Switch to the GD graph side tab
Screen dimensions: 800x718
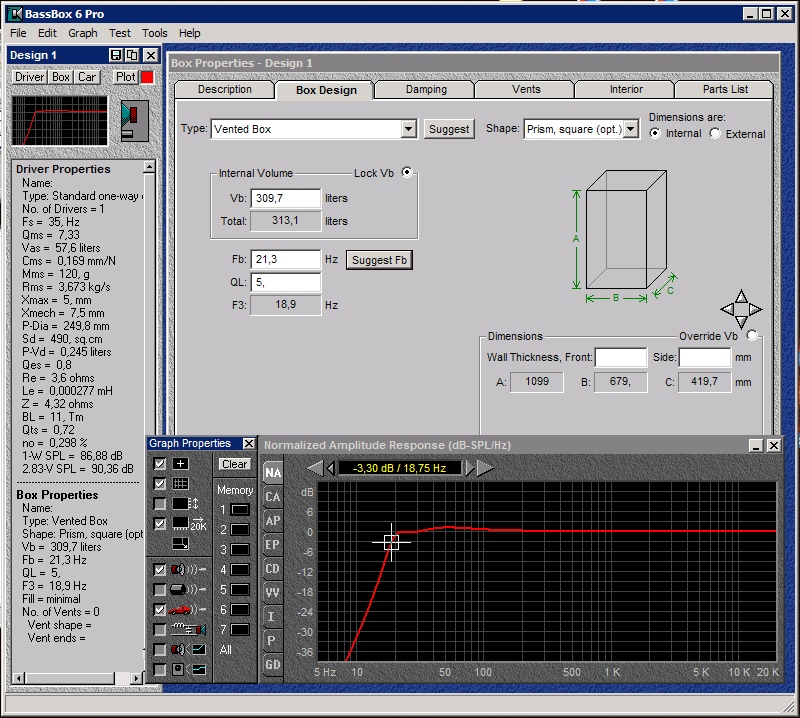pos(272,664)
